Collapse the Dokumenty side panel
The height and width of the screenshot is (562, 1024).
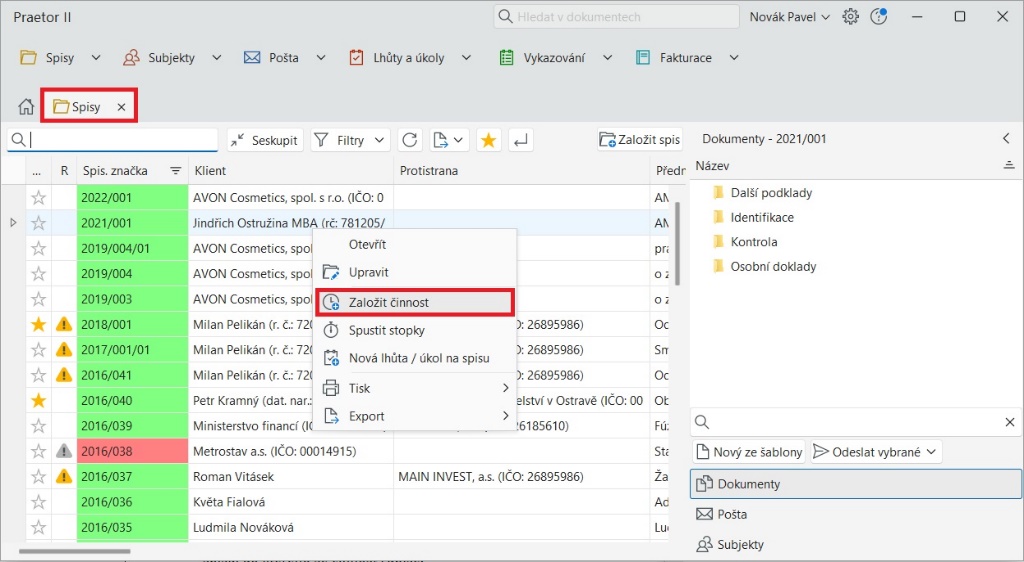click(x=1006, y=139)
